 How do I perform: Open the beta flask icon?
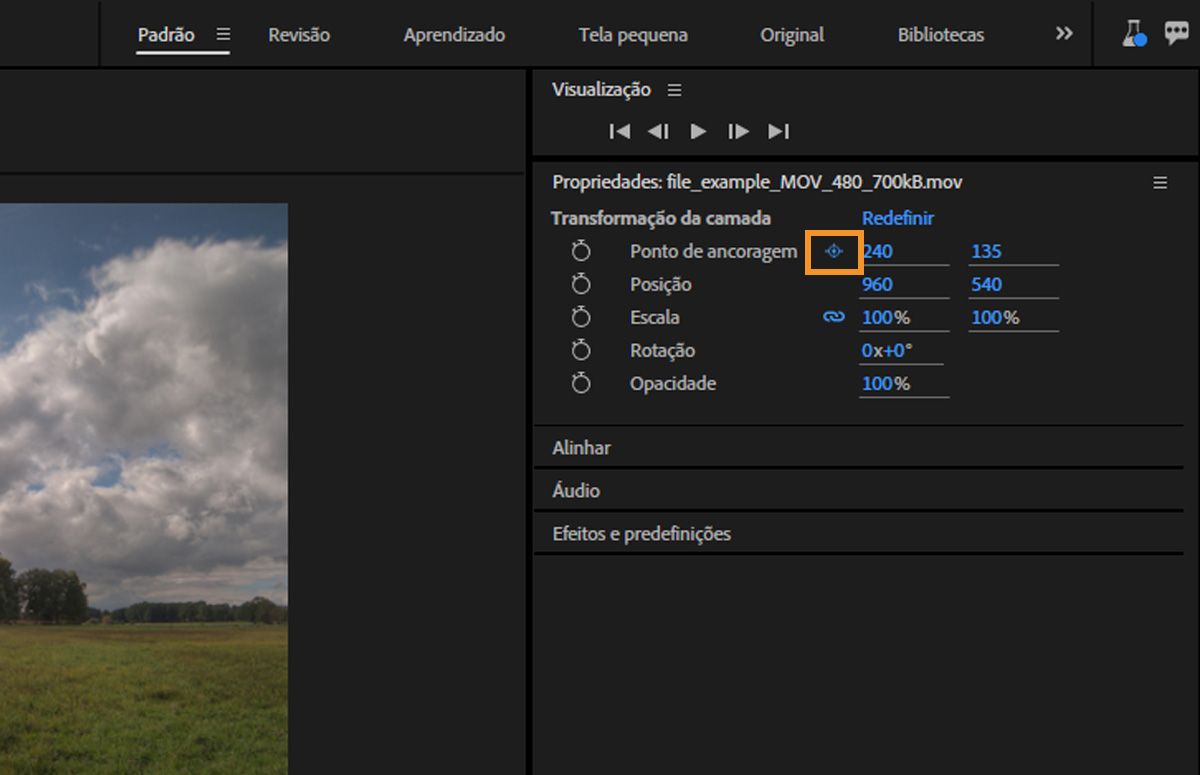pyautogui.click(x=1134, y=34)
